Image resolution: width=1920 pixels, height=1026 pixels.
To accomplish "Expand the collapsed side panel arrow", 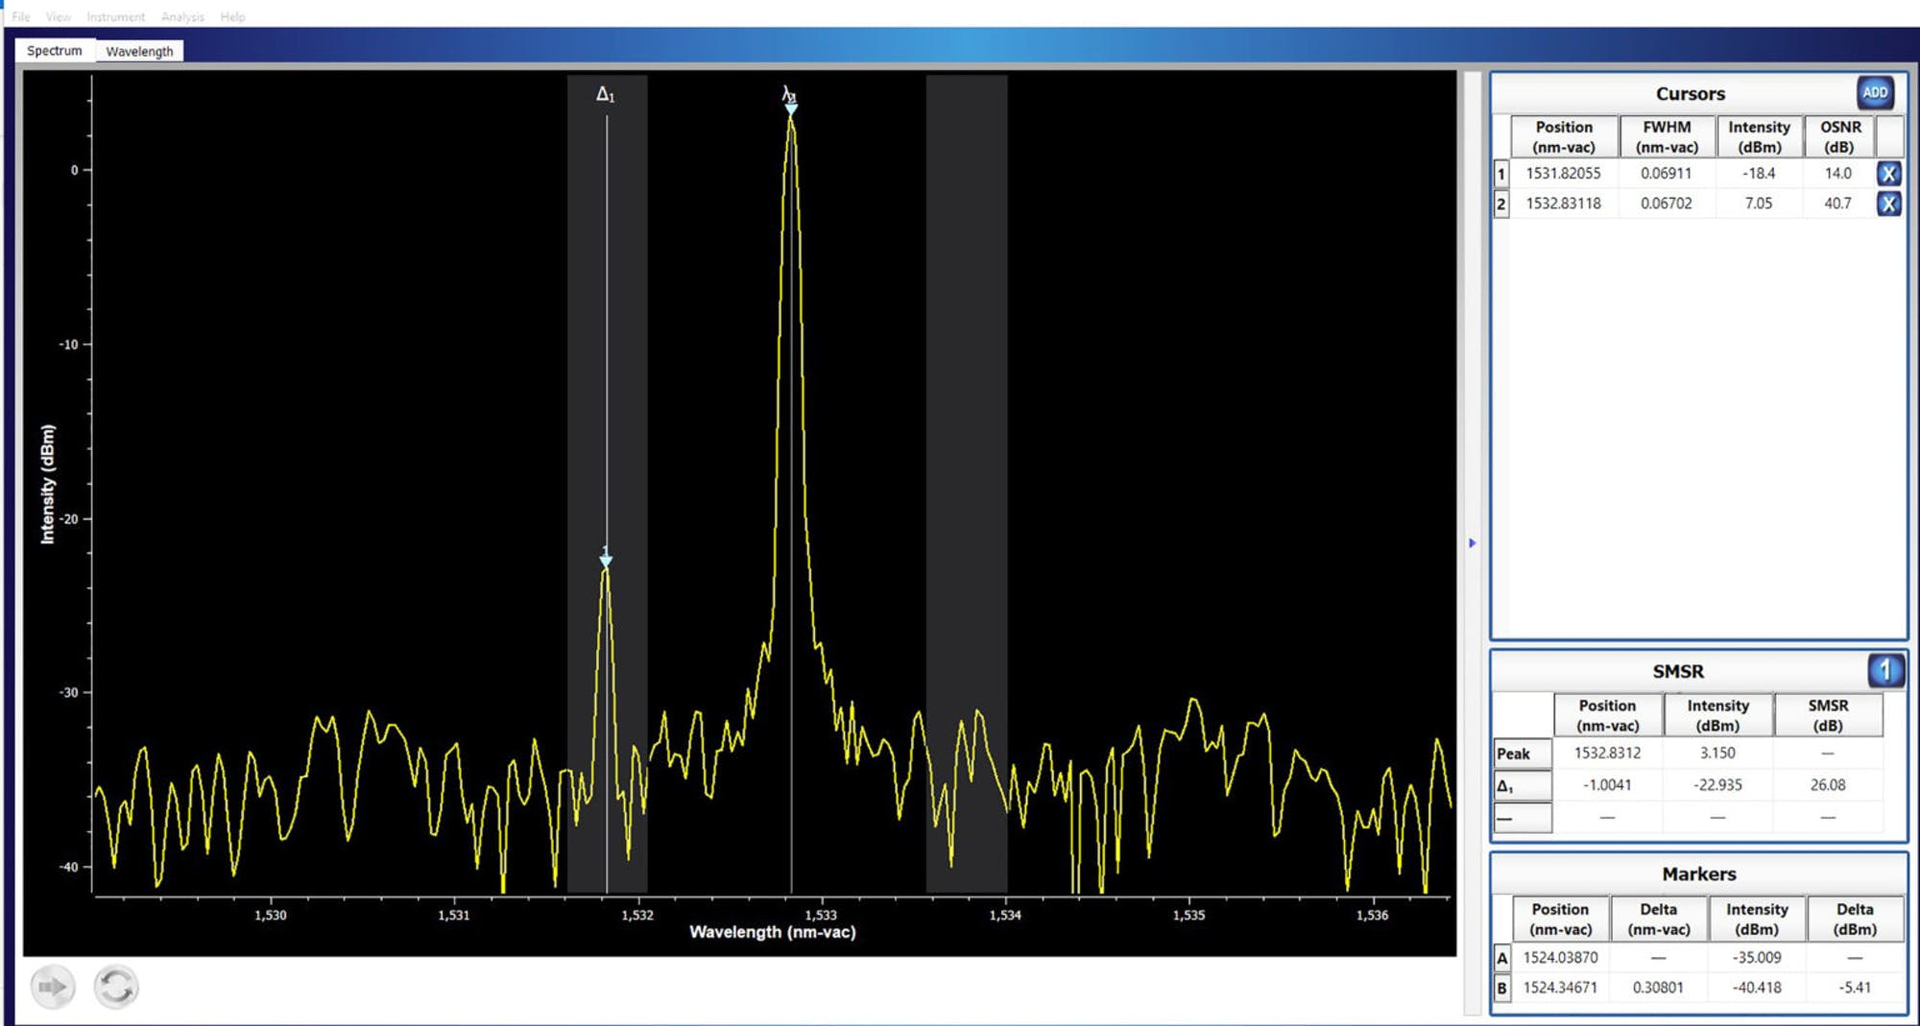I will point(1472,542).
